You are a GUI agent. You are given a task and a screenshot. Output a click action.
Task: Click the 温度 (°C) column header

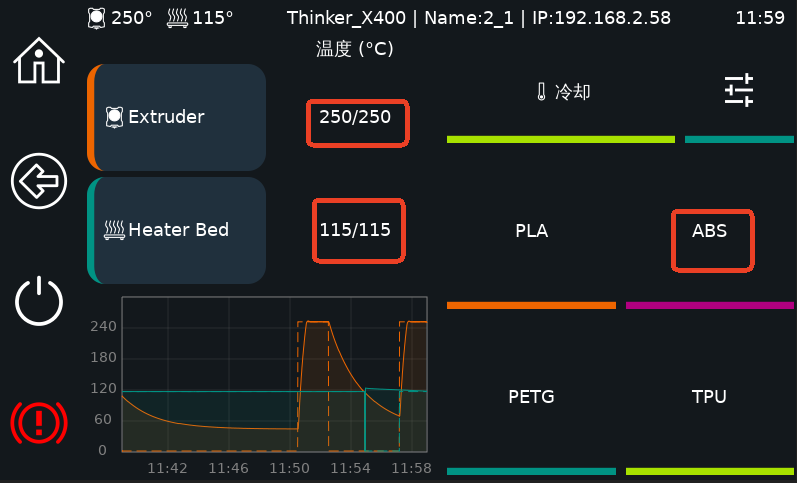pos(354,49)
